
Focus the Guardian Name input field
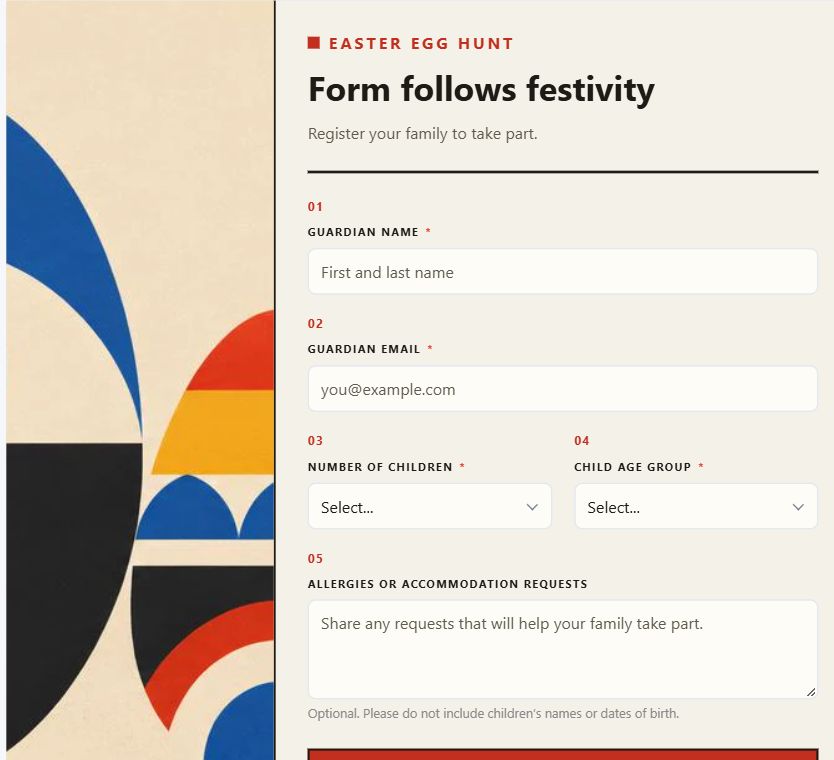pyautogui.click(x=563, y=272)
